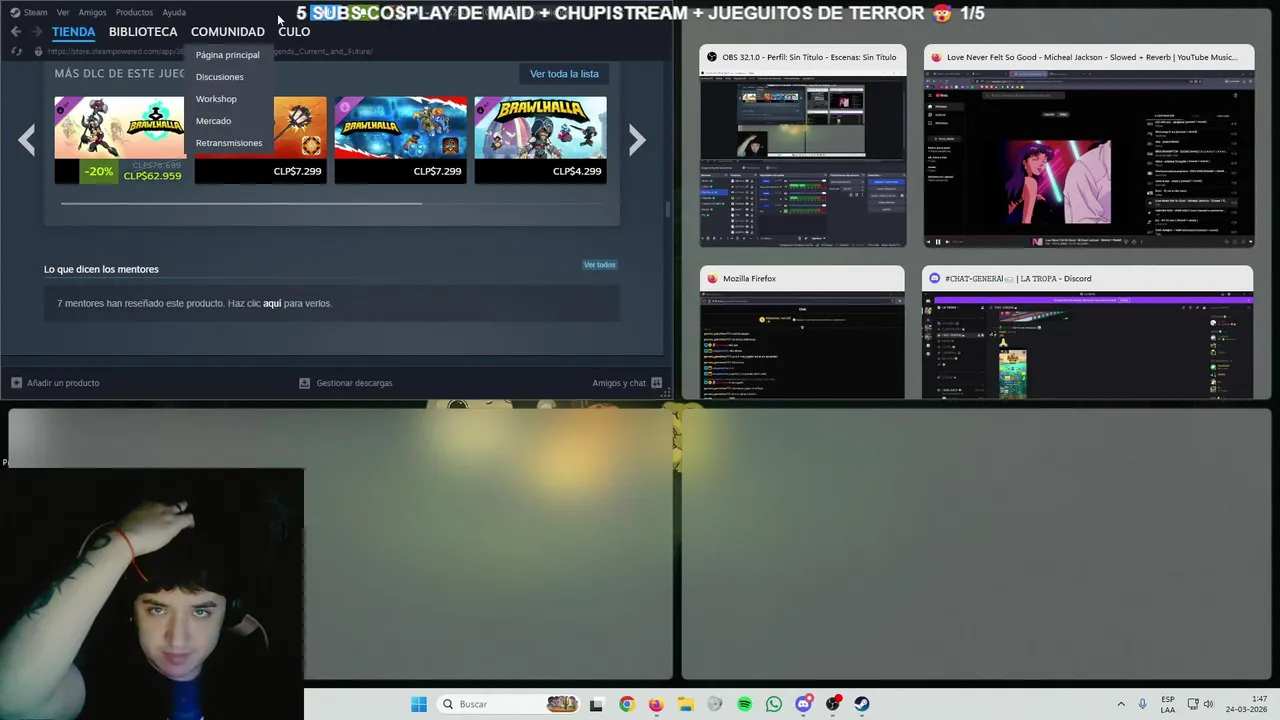Select the YouTube Music window thumbnail
This screenshot has height=720, width=1280.
coord(1088,146)
